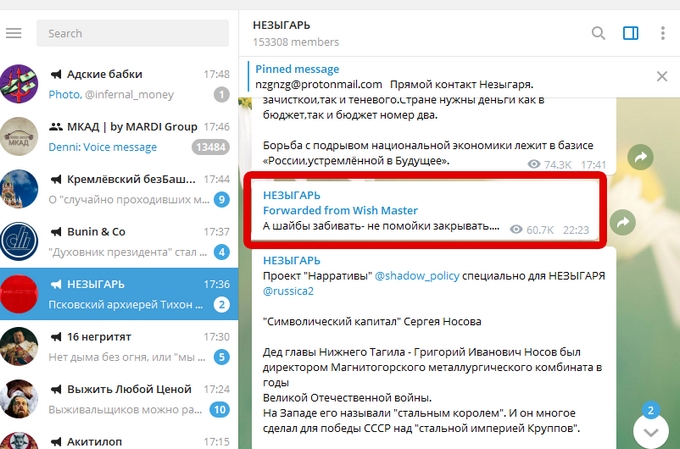The width and height of the screenshot is (680, 449).
Task: Click the unread badge 10
Action: coord(219,410)
